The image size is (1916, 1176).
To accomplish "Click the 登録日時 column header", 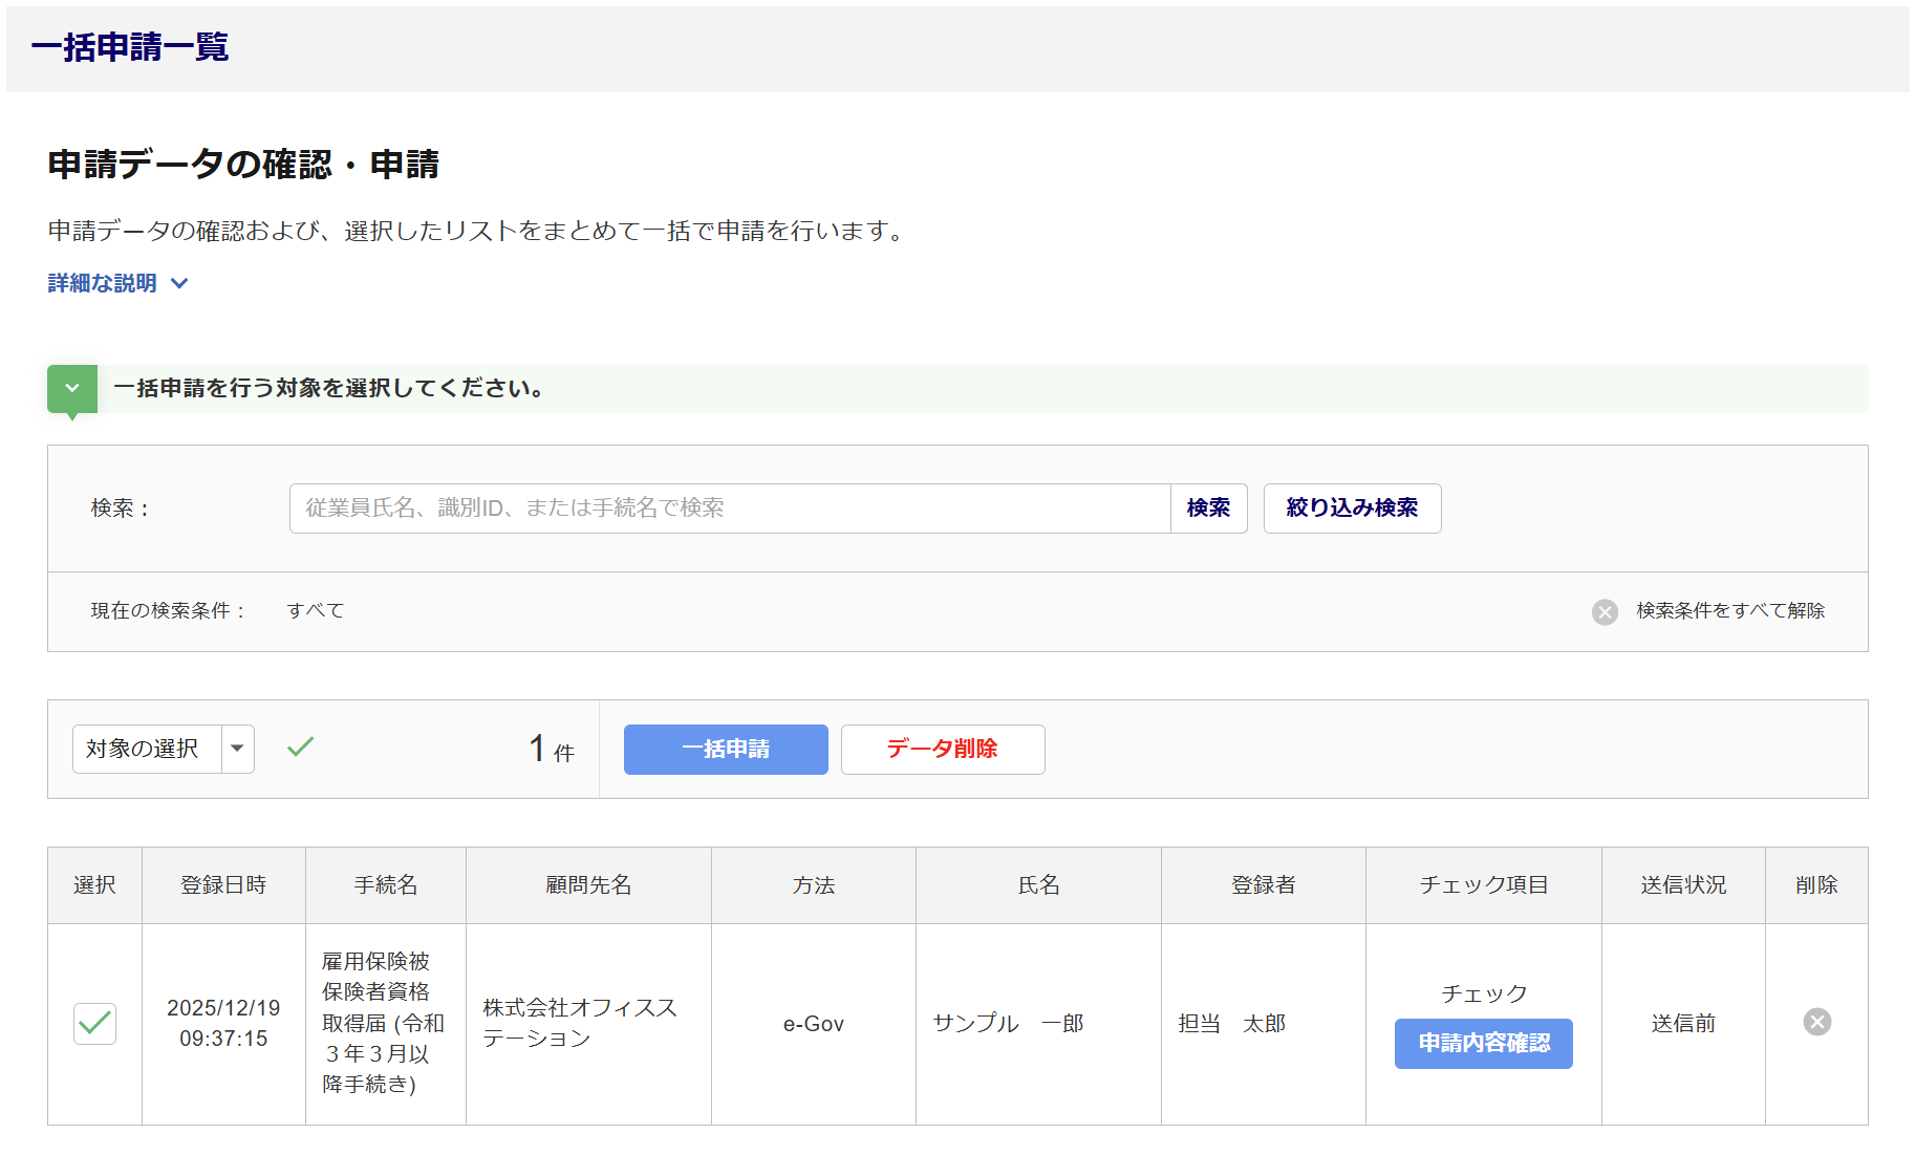I will (223, 885).
